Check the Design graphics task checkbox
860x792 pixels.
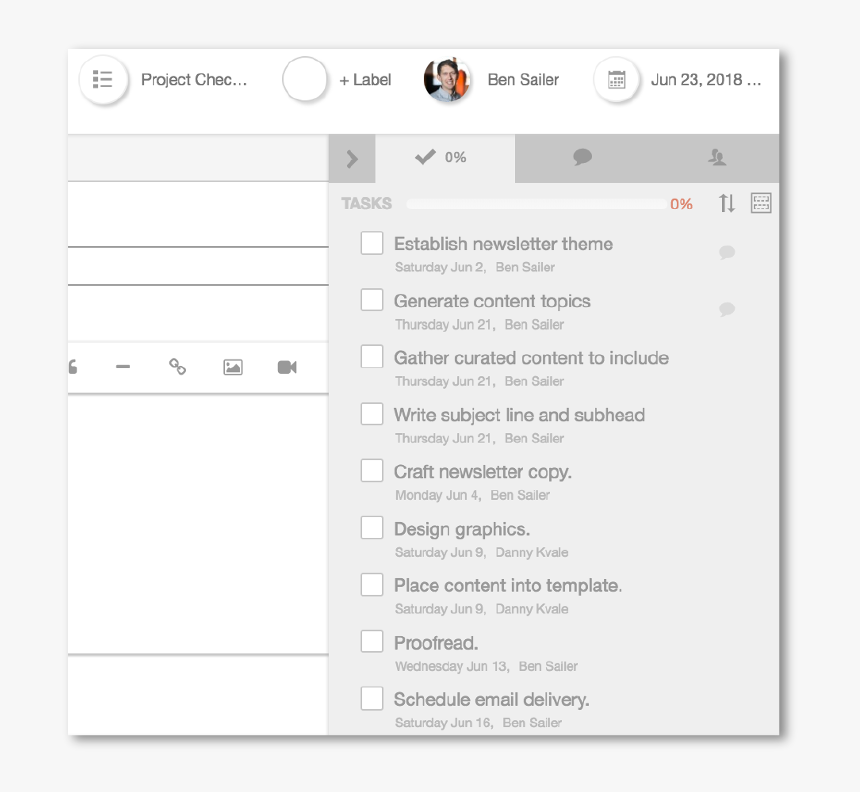point(372,528)
